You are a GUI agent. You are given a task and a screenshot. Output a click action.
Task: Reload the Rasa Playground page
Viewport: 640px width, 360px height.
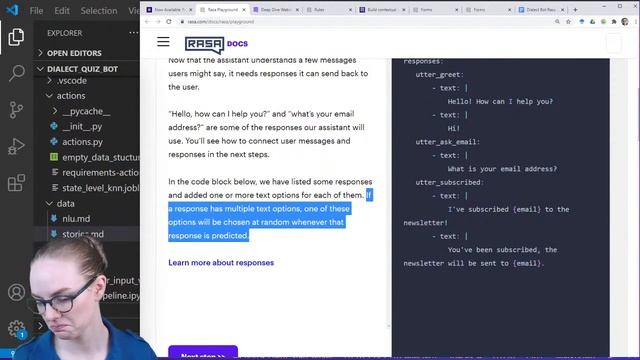169,22
